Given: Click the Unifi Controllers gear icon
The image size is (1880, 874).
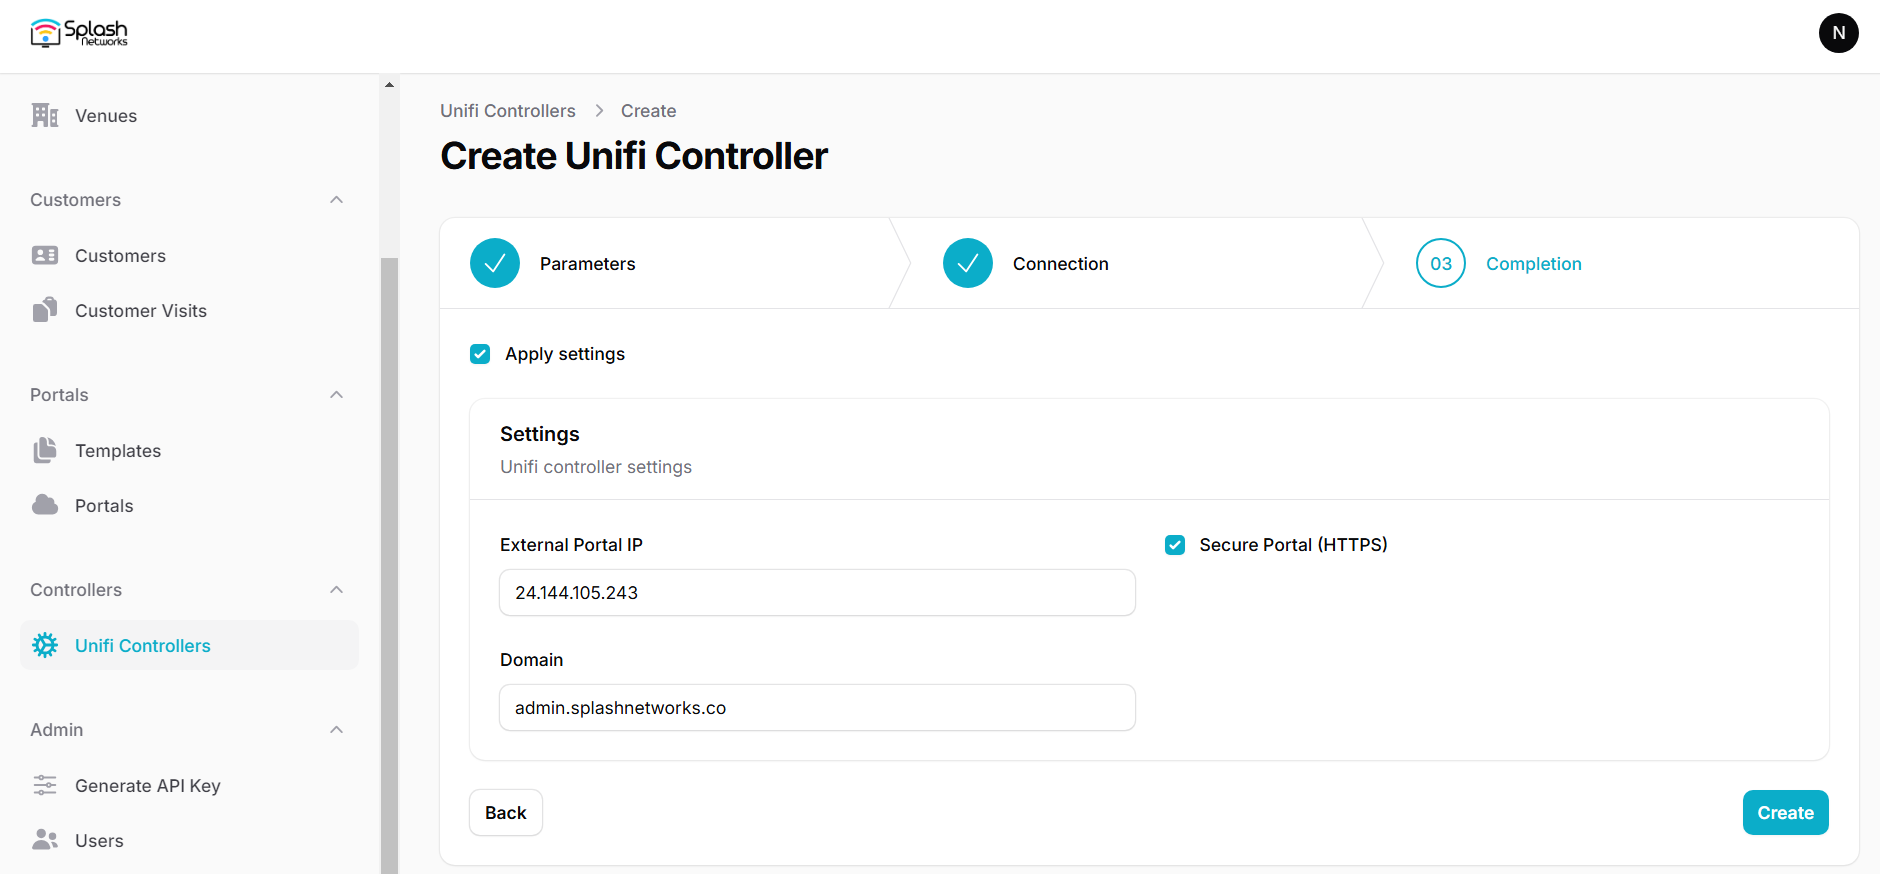Looking at the screenshot, I should pyautogui.click(x=45, y=645).
